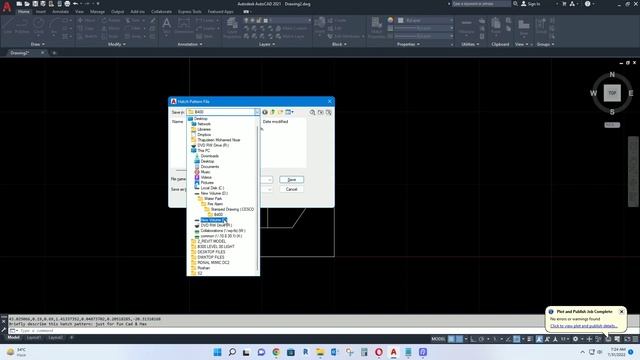
Task: Open Layer Properties in the Layers panel
Action: (x=232, y=28)
